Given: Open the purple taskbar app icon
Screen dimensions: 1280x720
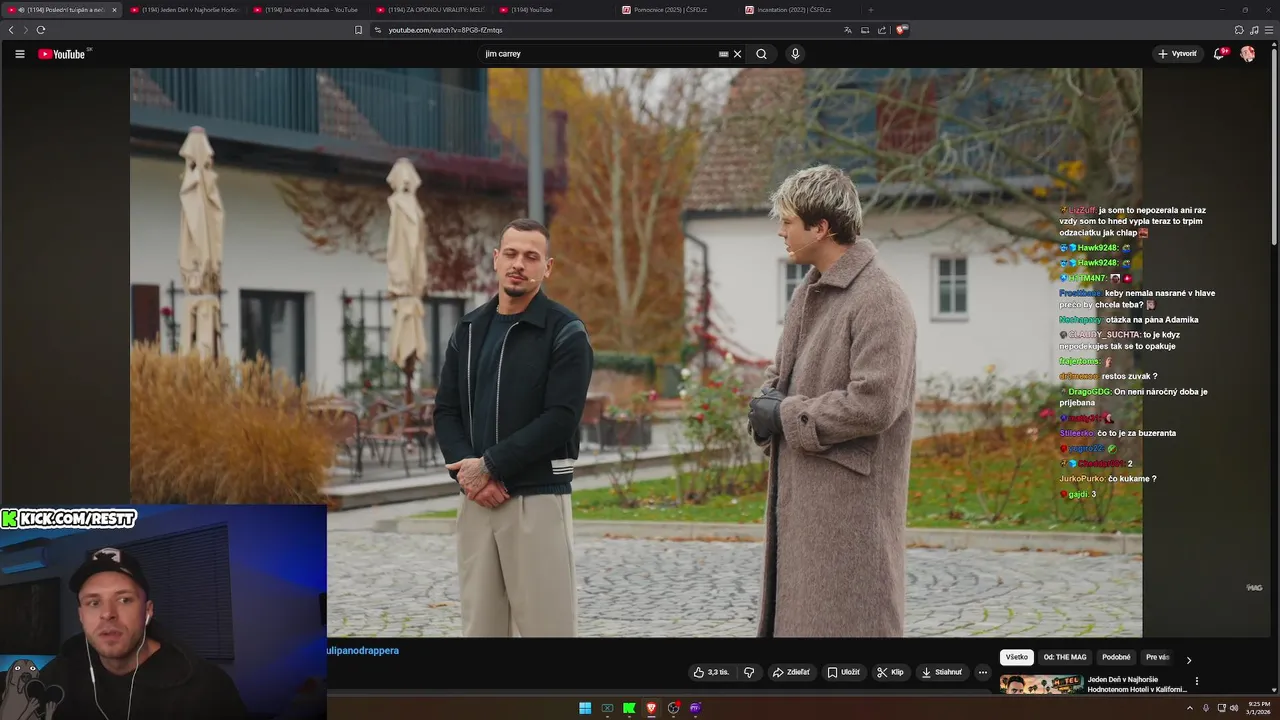Looking at the screenshot, I should (695, 708).
